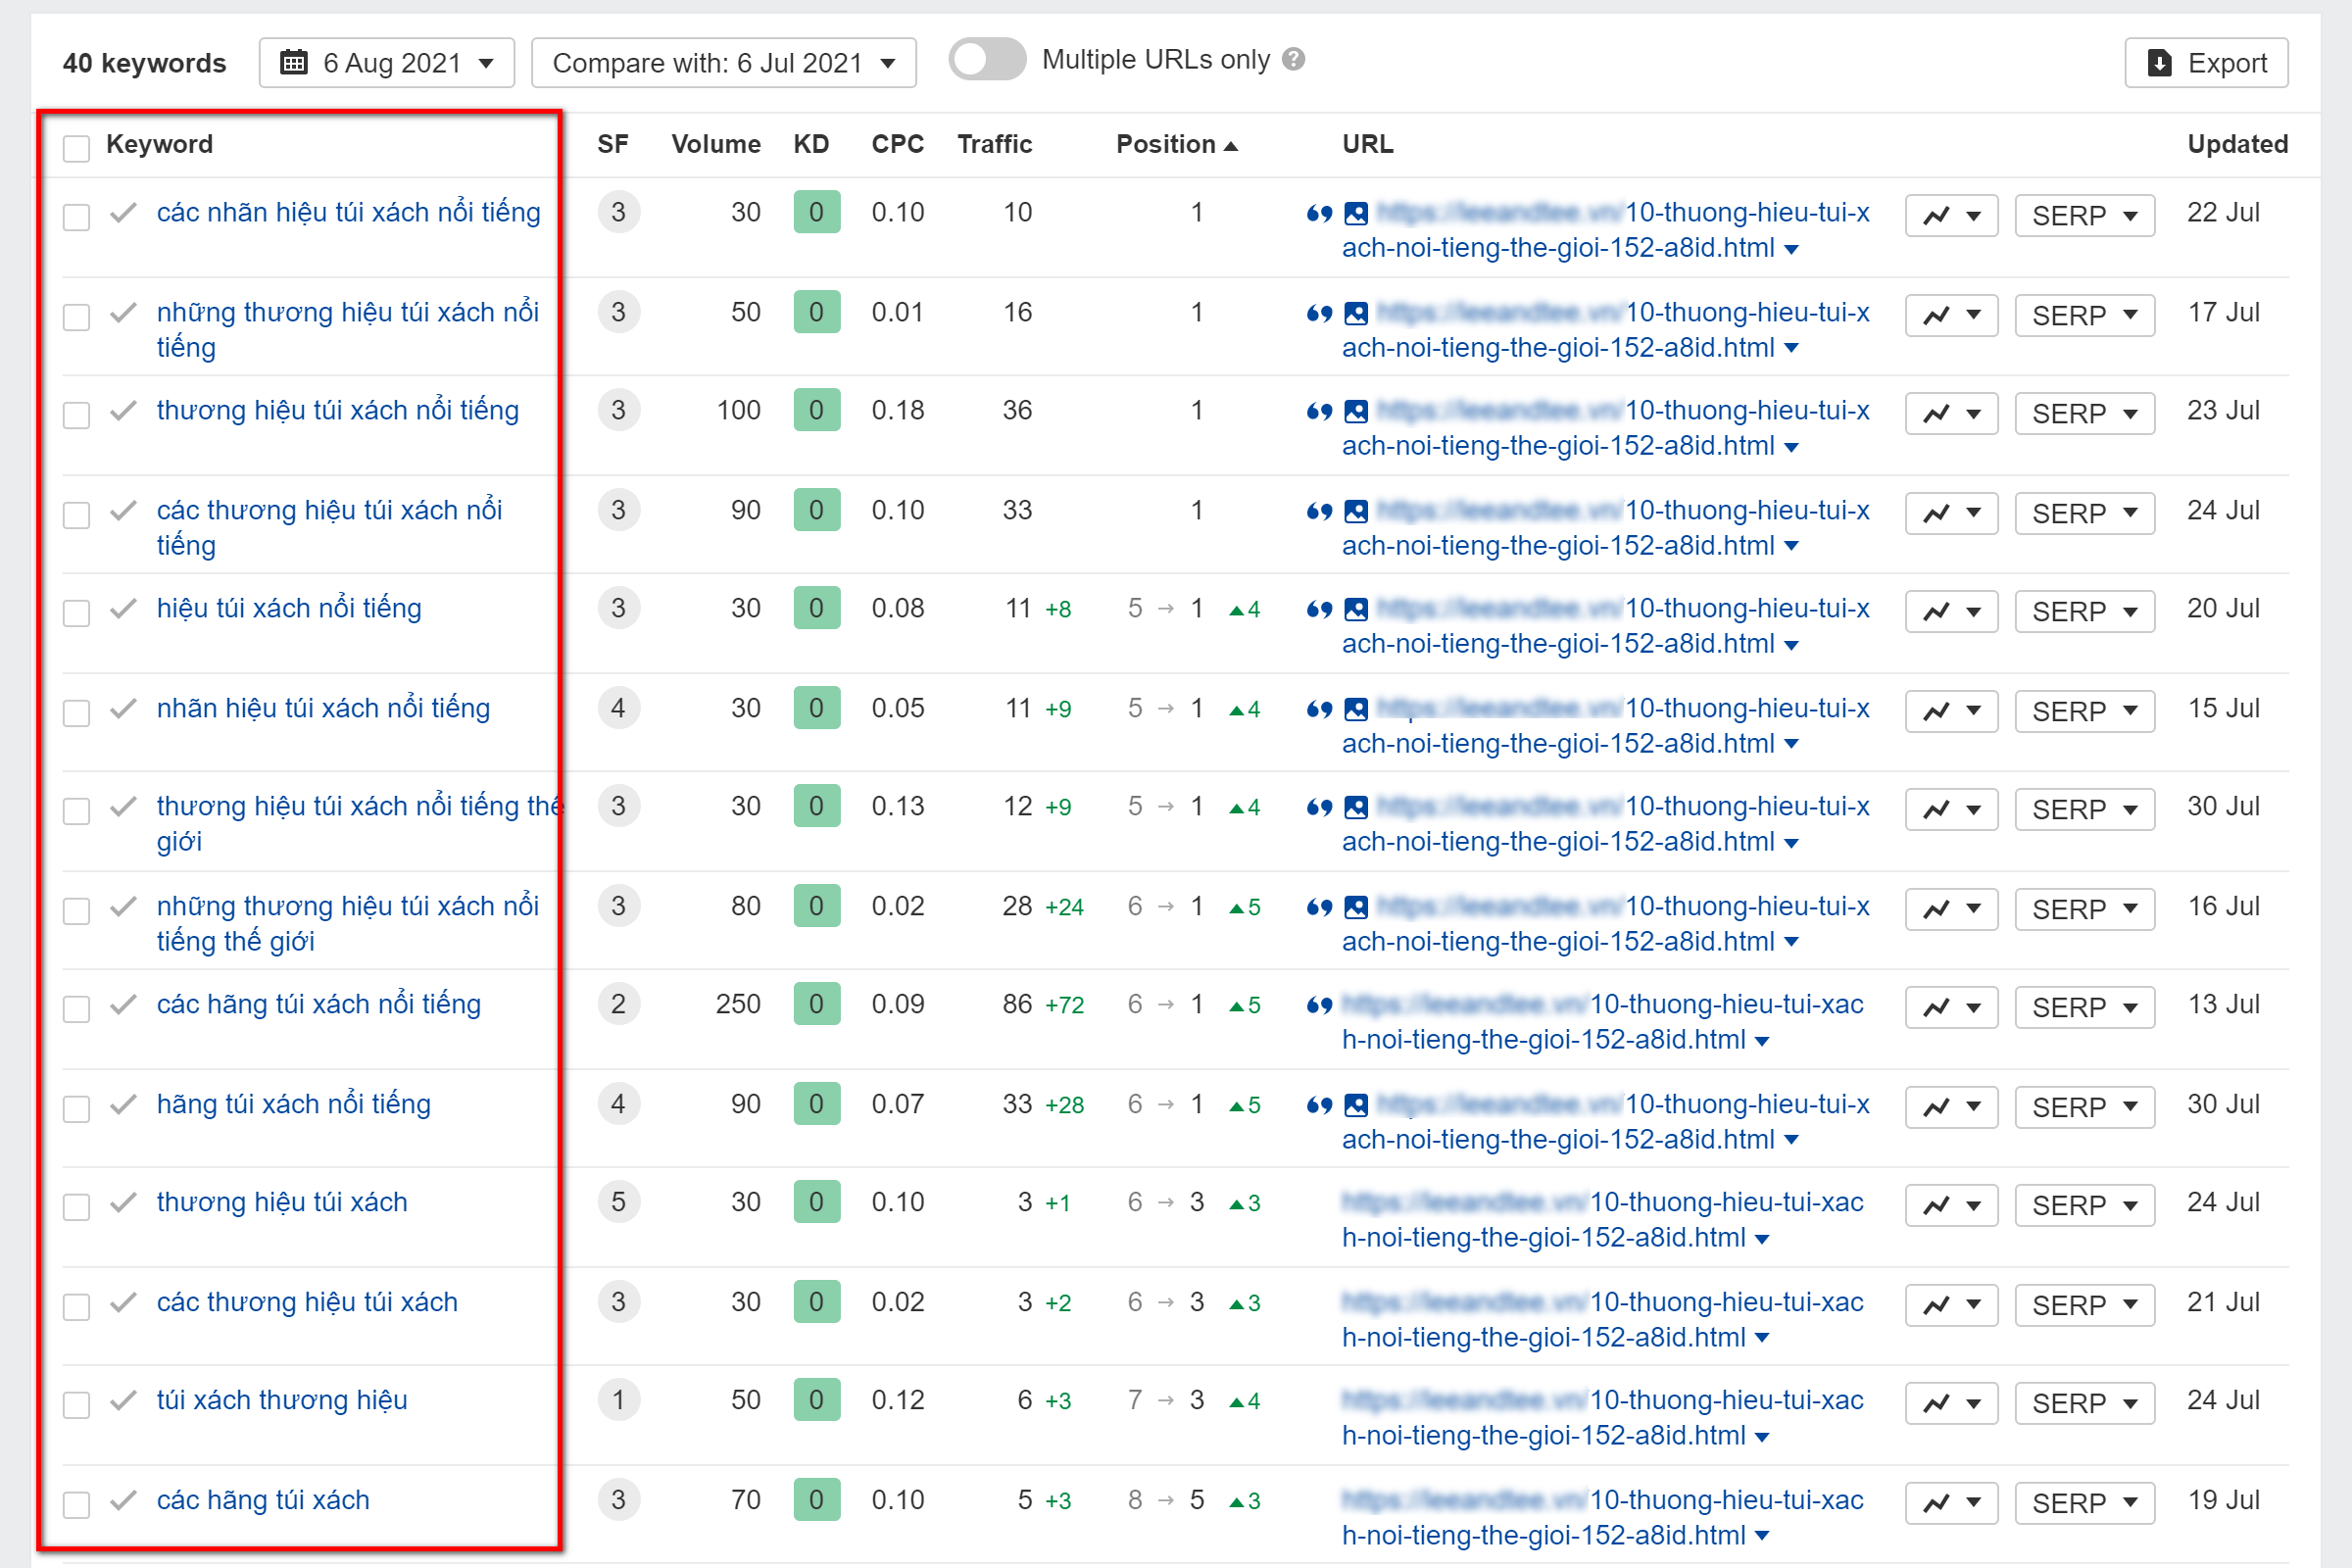2352x1568 pixels.
Task: Click the image pack icon for thương hiệu túi xách nổi tiếng thế giới row
Action: click(x=1356, y=807)
